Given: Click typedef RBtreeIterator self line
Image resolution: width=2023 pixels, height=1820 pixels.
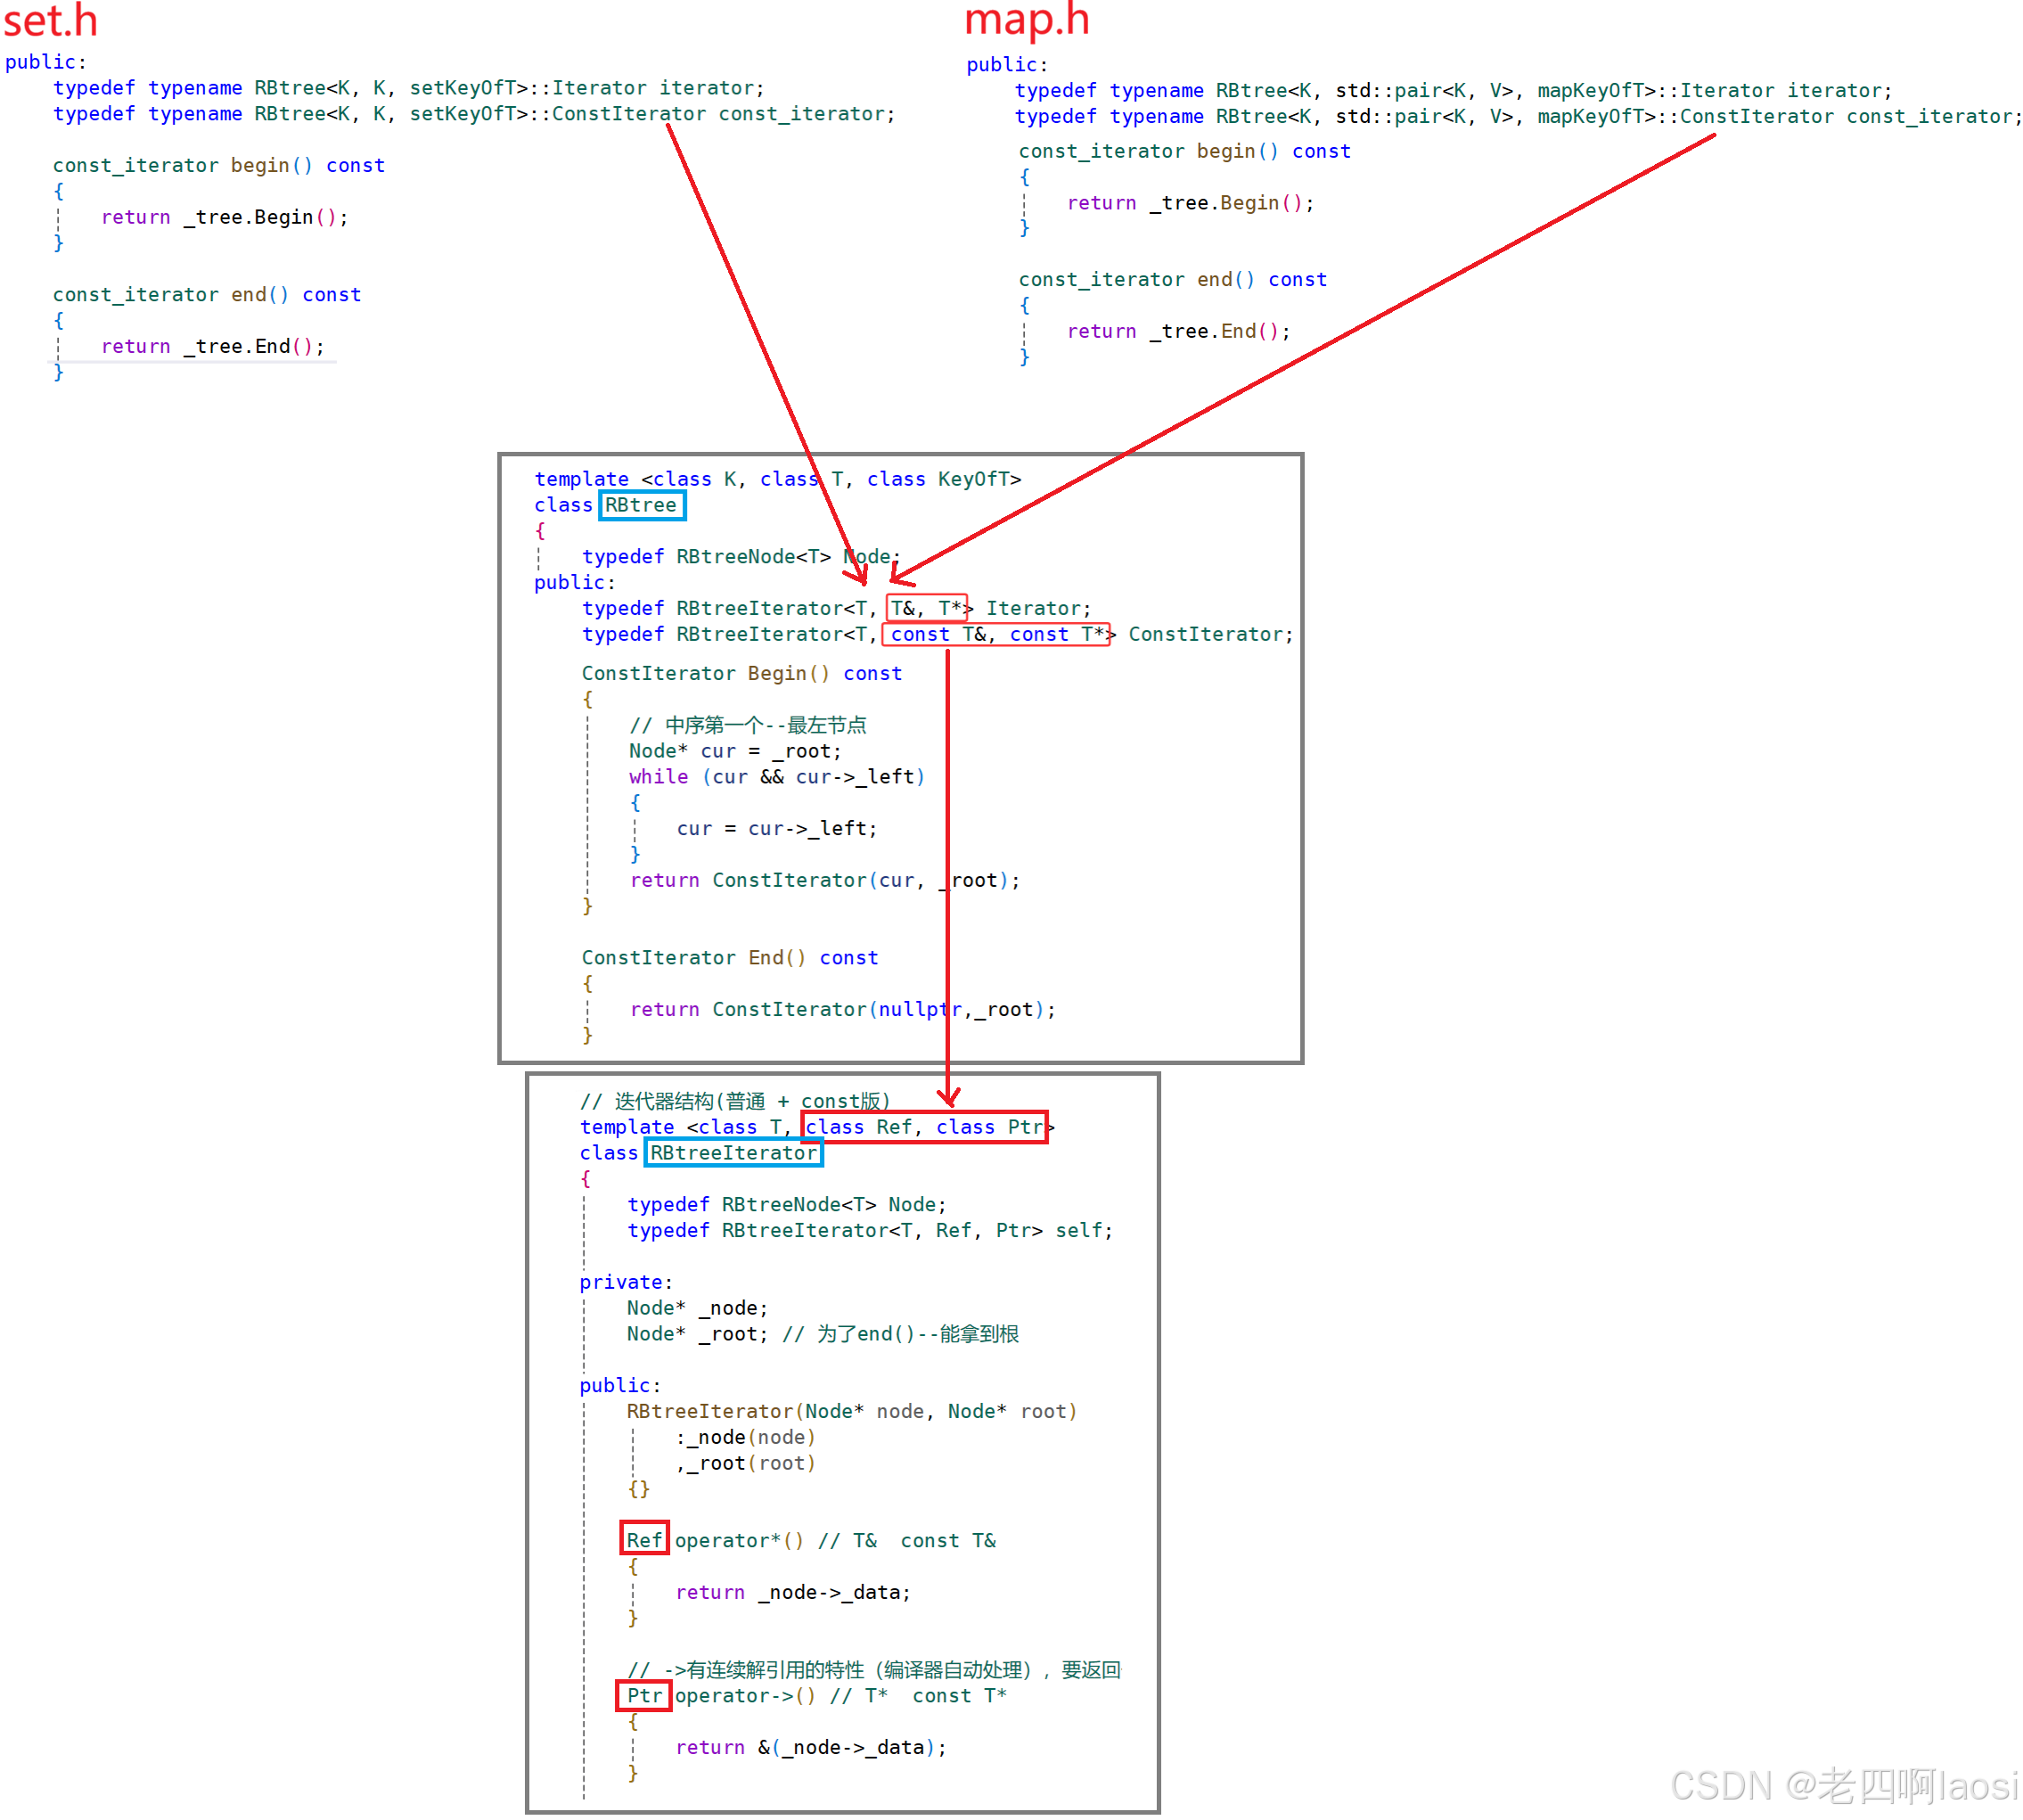Looking at the screenshot, I should 869,1230.
